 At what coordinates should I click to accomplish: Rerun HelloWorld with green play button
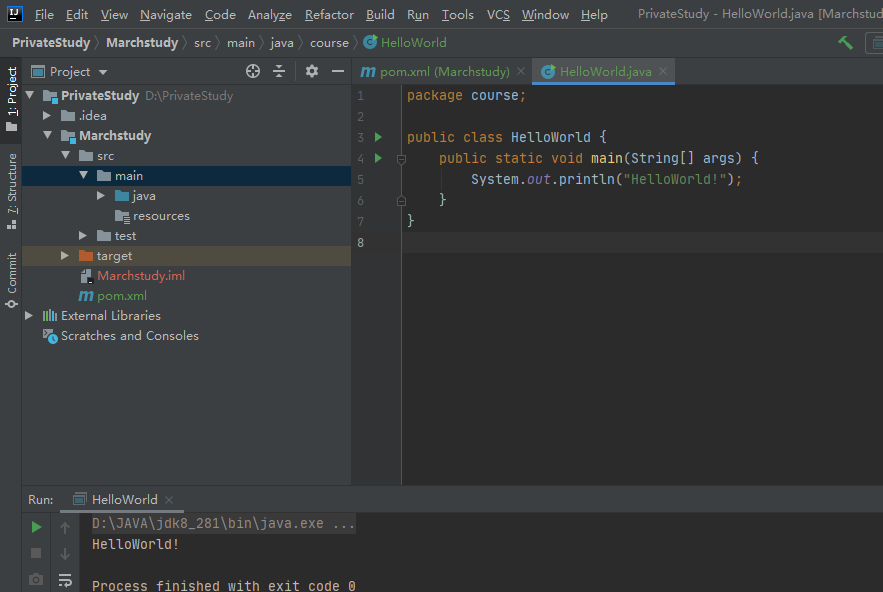(x=36, y=527)
